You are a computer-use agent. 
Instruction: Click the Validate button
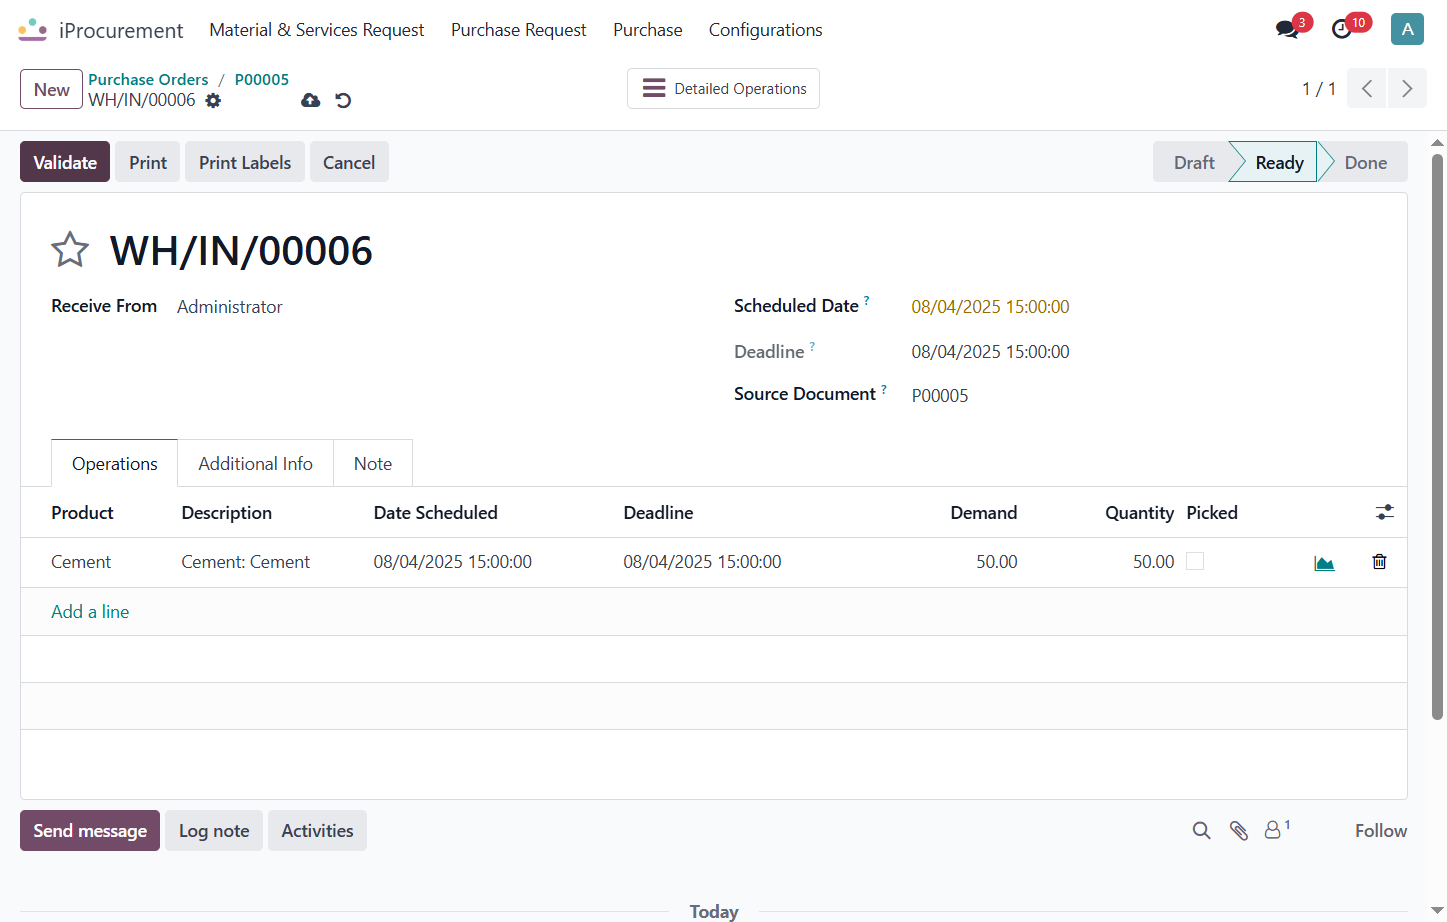click(65, 162)
